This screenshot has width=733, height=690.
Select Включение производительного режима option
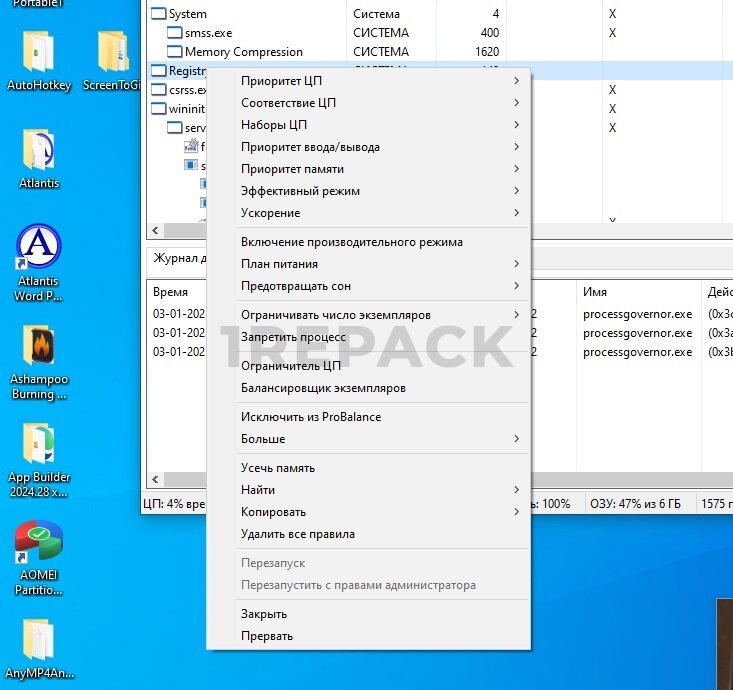pos(351,242)
